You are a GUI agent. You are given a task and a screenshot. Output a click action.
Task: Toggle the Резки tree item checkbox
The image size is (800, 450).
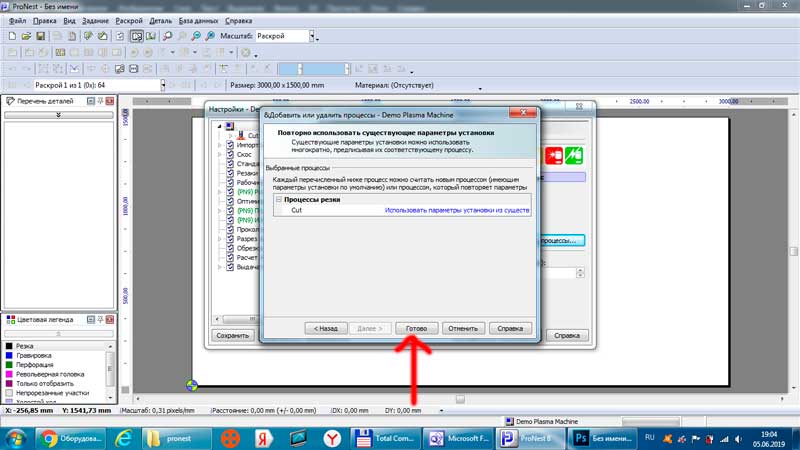tap(230, 173)
